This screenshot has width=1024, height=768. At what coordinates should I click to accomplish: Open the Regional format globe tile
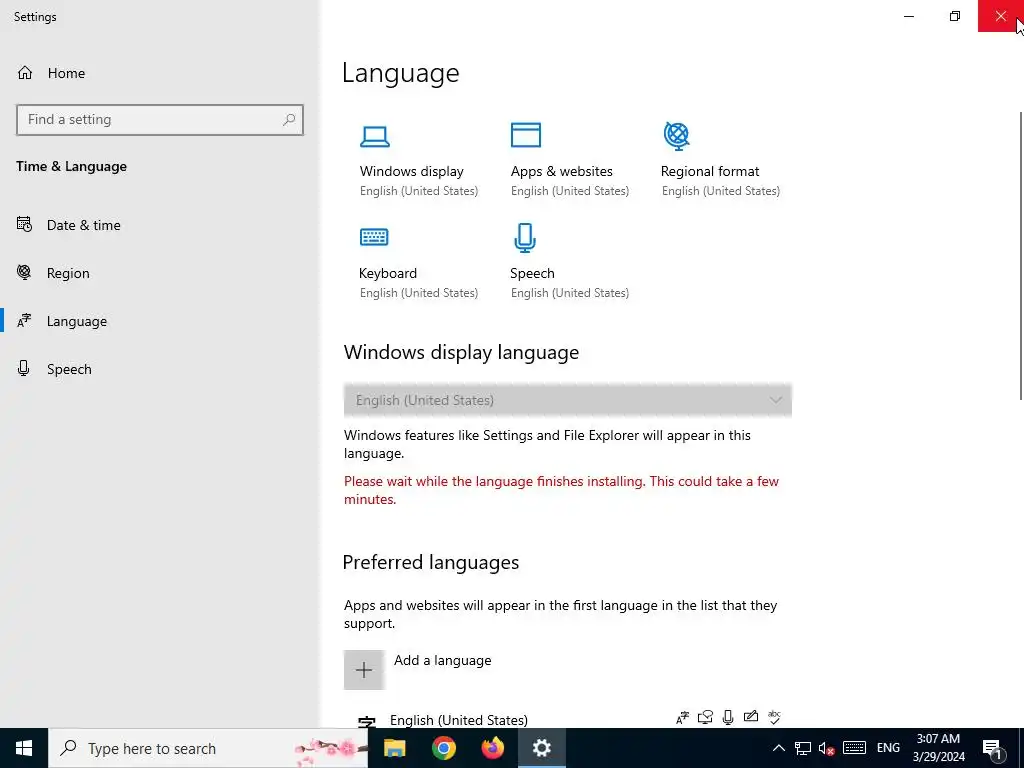coord(720,160)
